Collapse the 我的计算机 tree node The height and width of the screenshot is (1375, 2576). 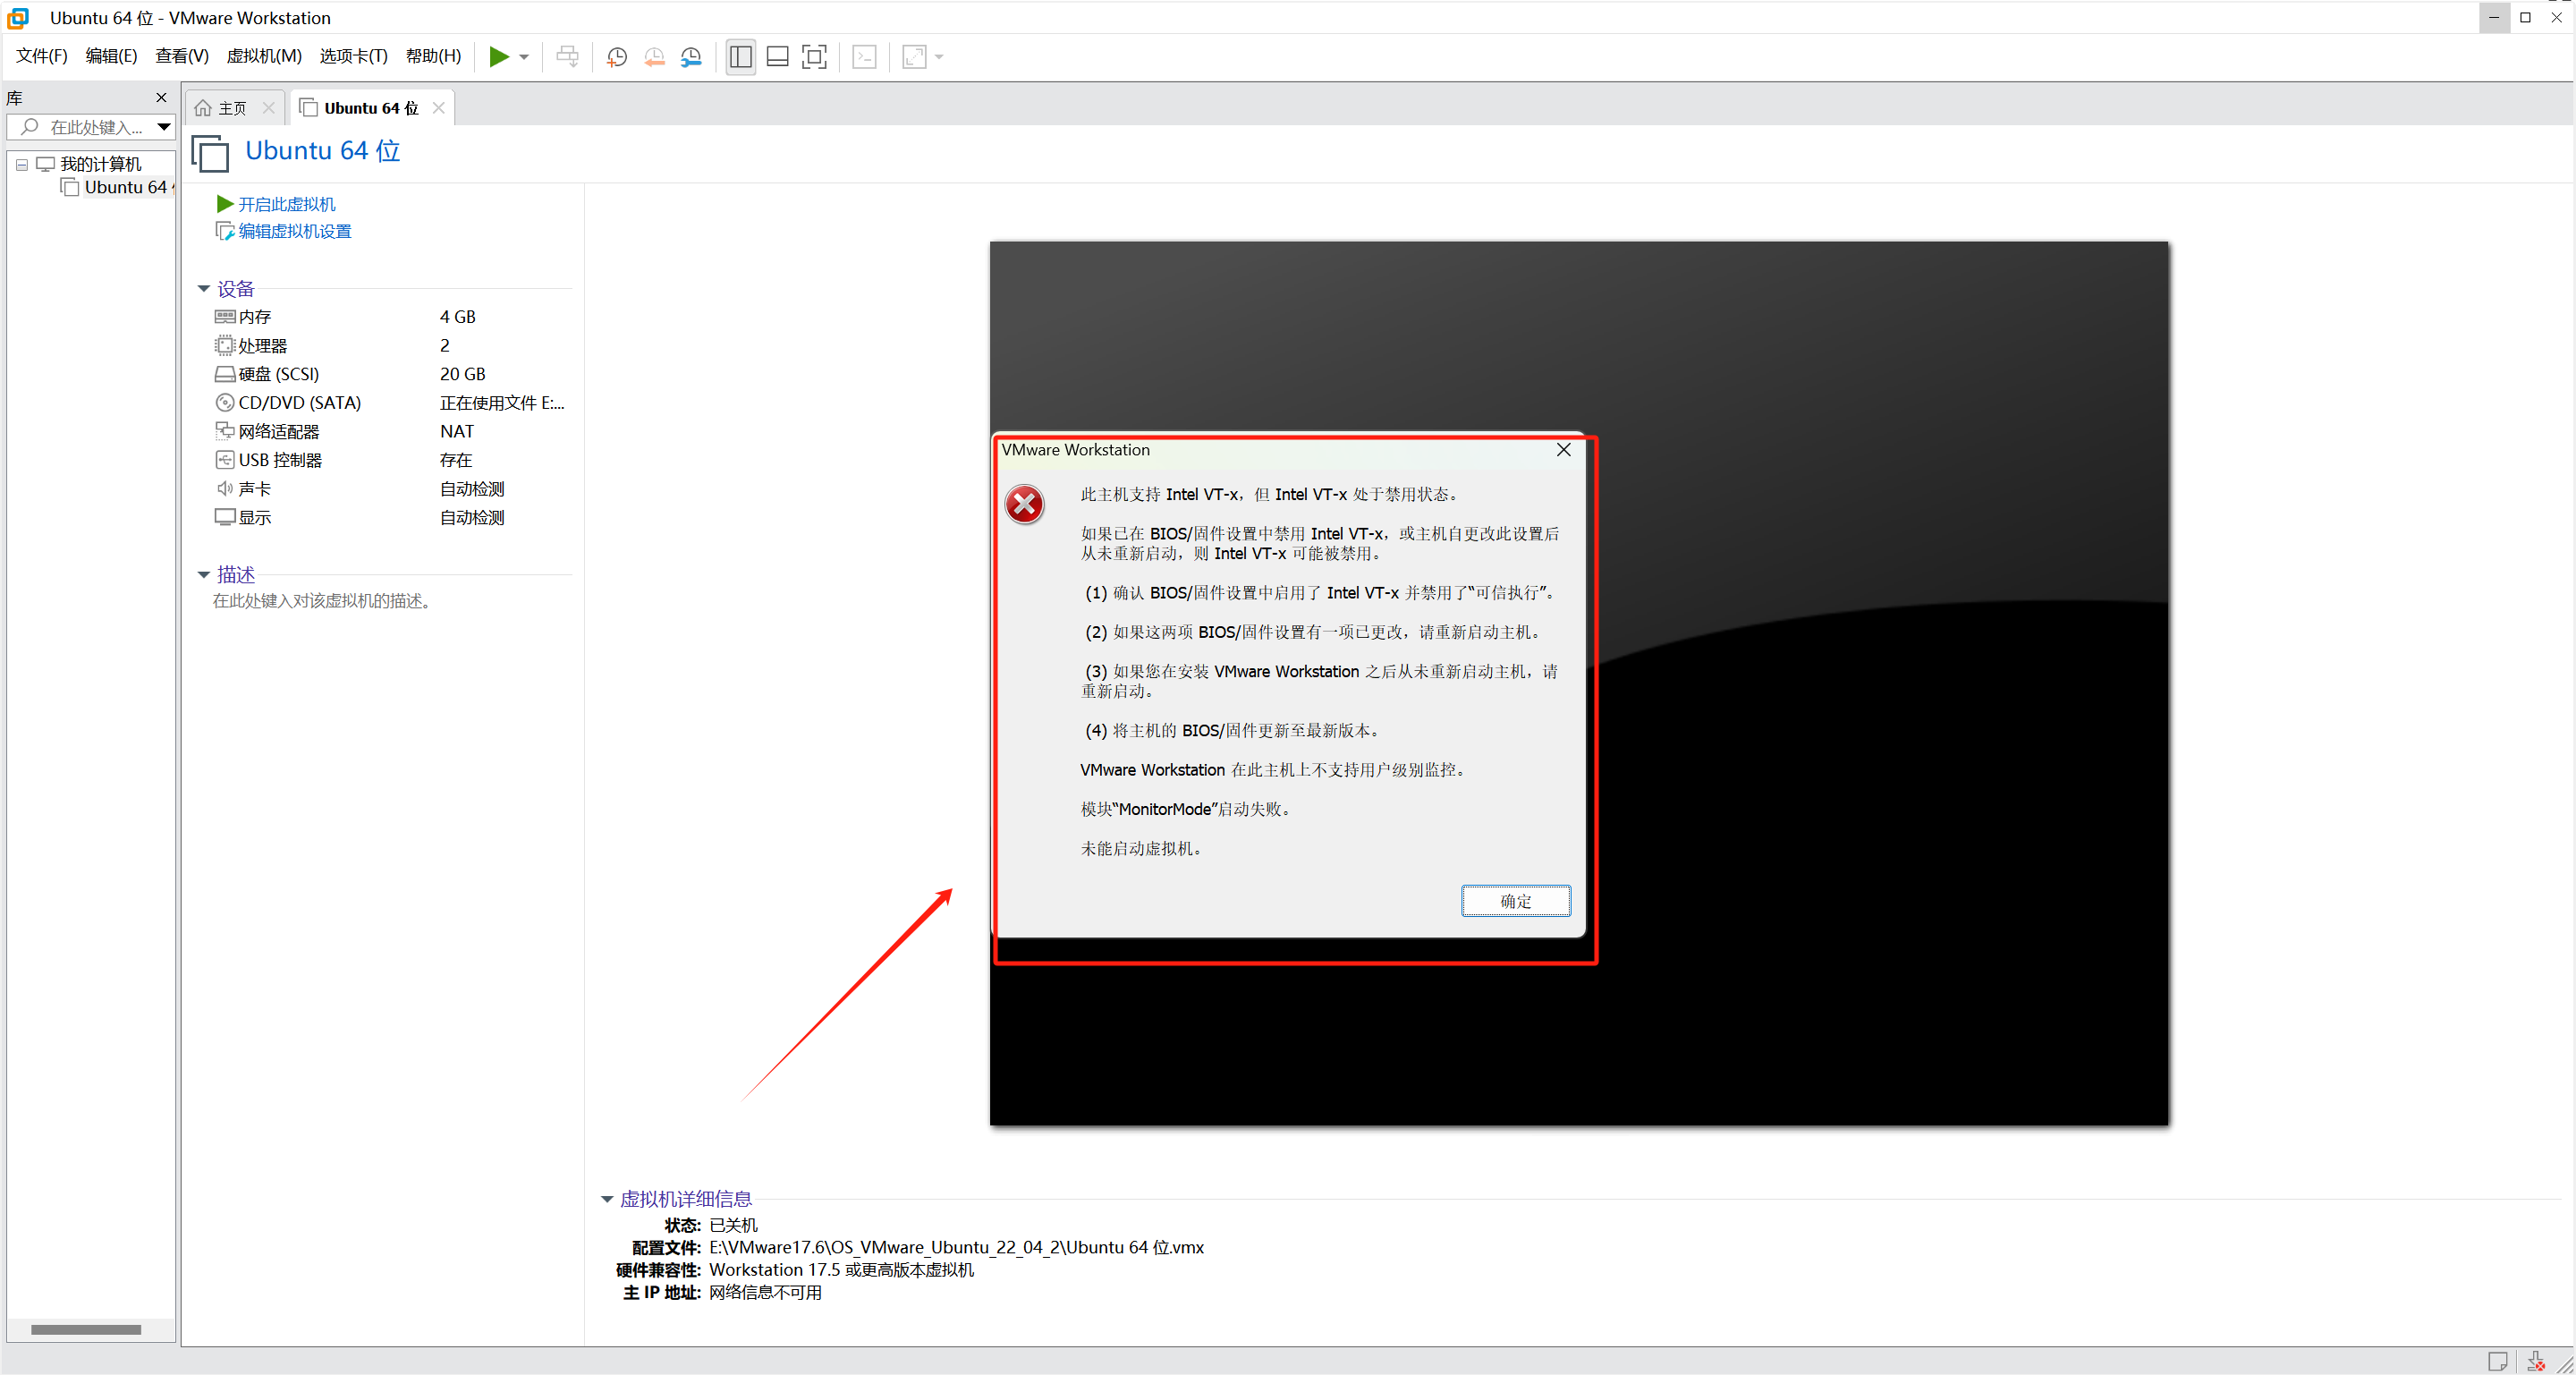[x=21, y=165]
